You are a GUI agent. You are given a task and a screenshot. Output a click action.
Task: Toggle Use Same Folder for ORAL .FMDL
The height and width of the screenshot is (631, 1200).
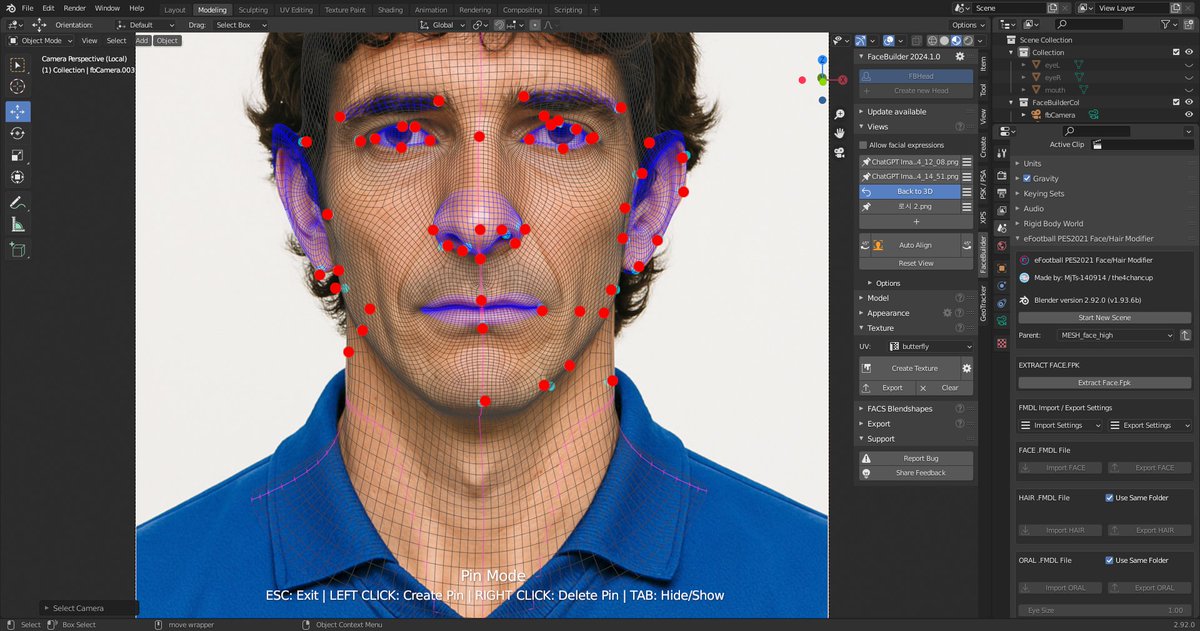tap(1110, 560)
